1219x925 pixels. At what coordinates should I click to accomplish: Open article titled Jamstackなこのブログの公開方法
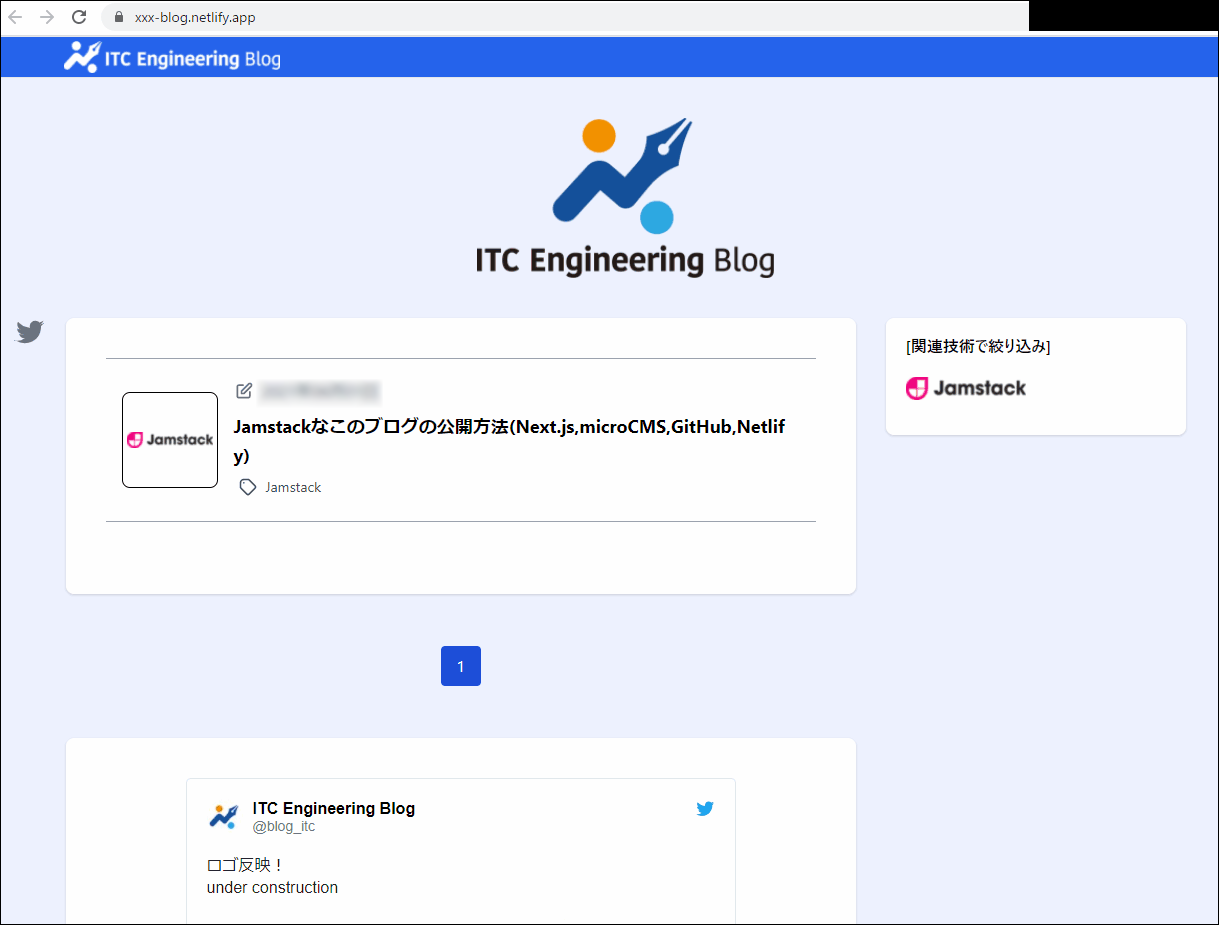point(509,441)
